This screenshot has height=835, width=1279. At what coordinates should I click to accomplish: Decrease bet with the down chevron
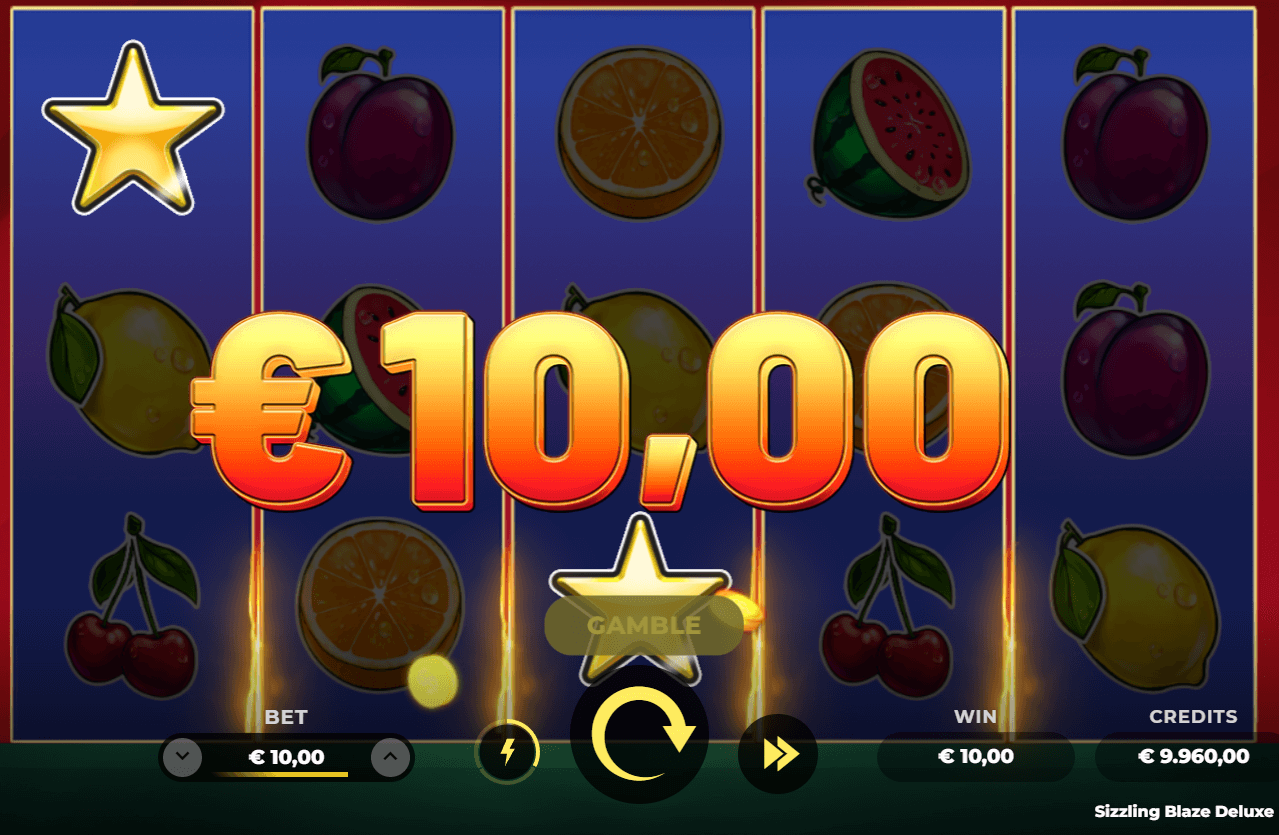click(182, 757)
